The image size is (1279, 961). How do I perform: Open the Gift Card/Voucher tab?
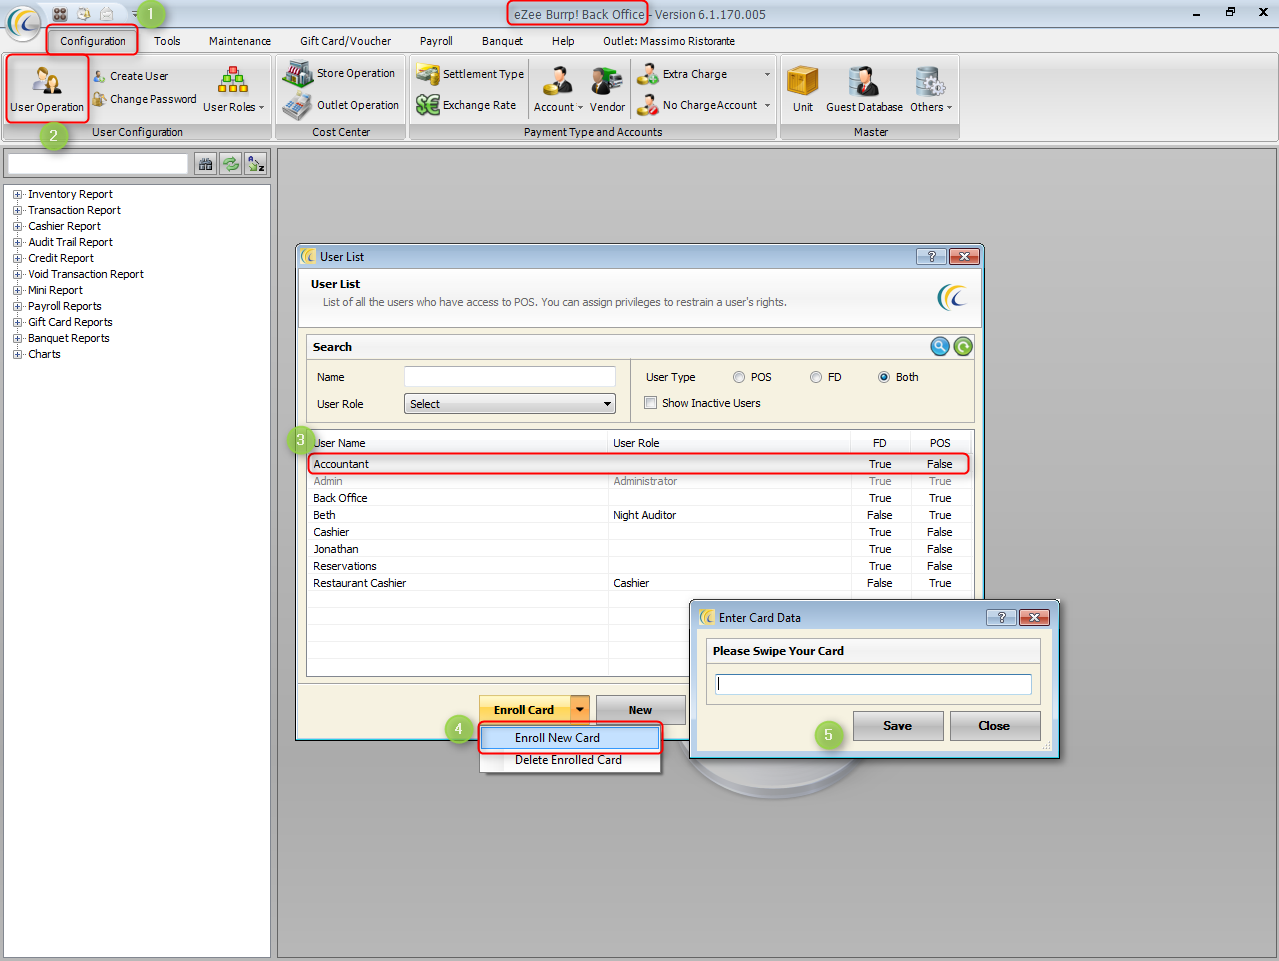point(346,41)
